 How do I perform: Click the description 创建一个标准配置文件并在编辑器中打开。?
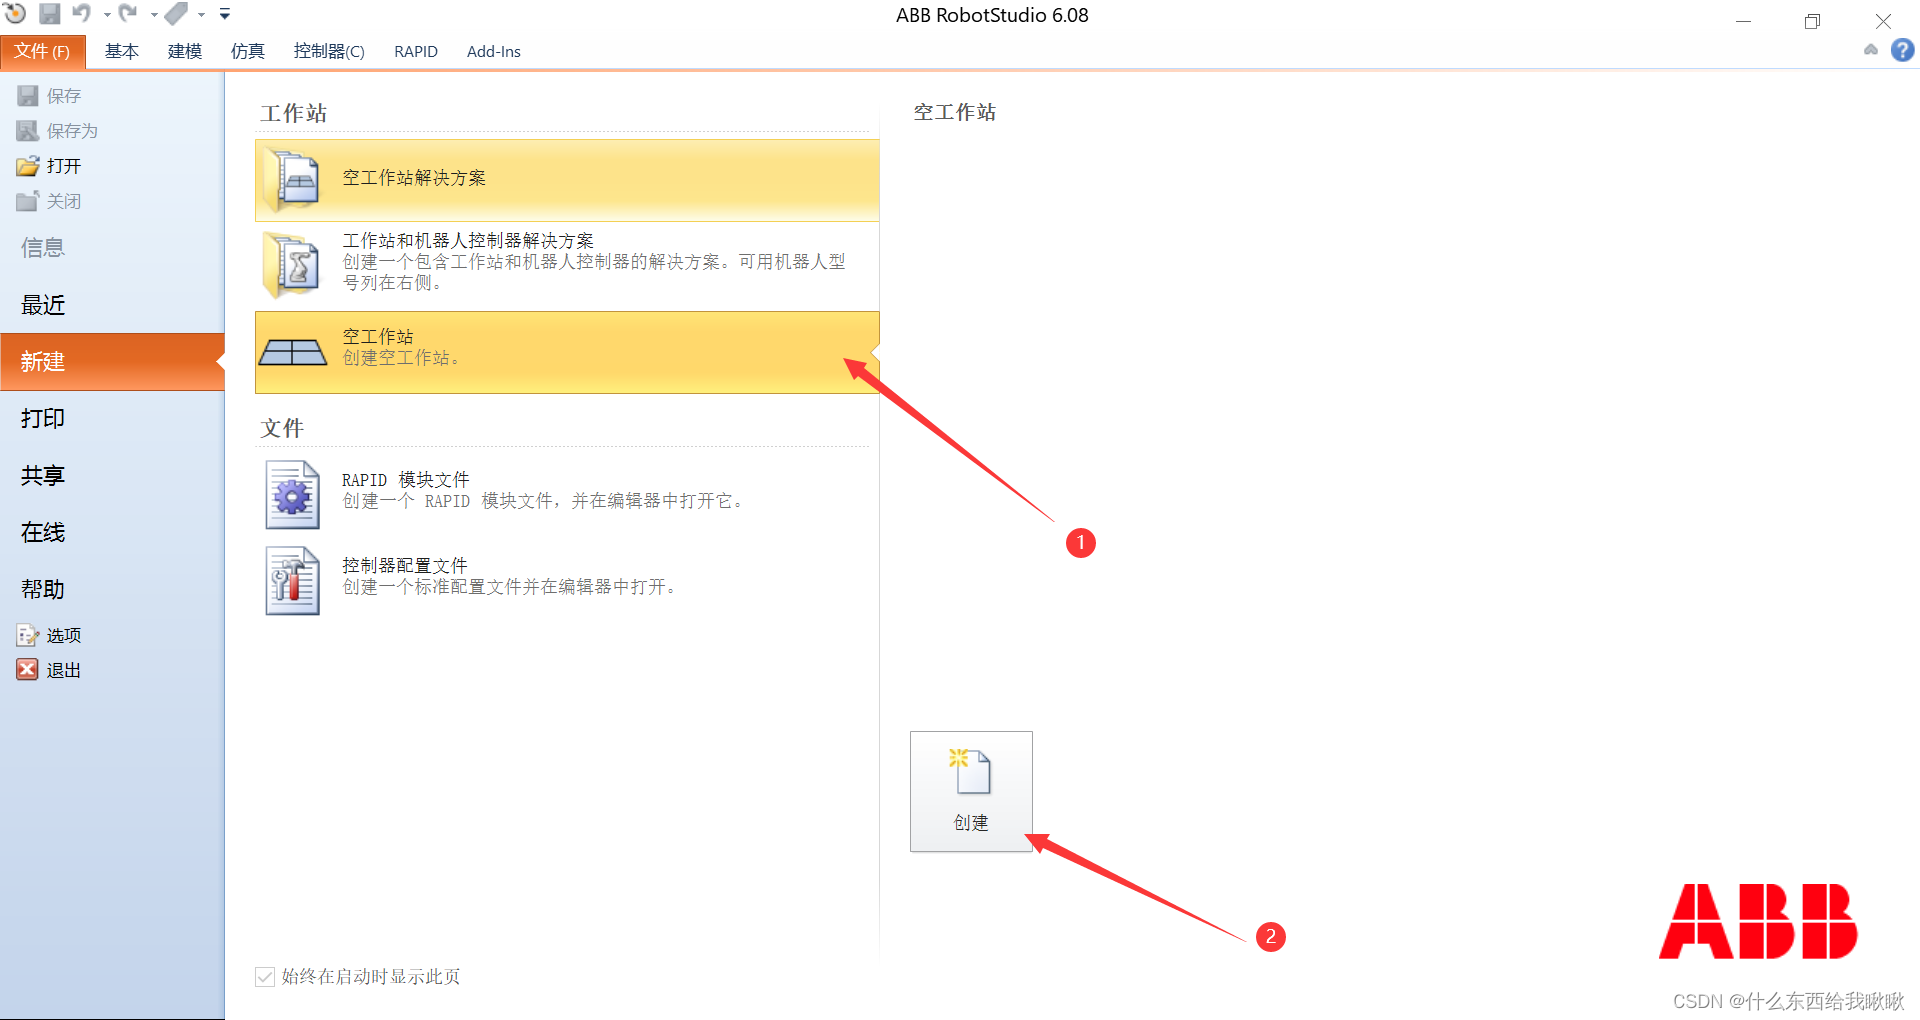click(x=512, y=587)
